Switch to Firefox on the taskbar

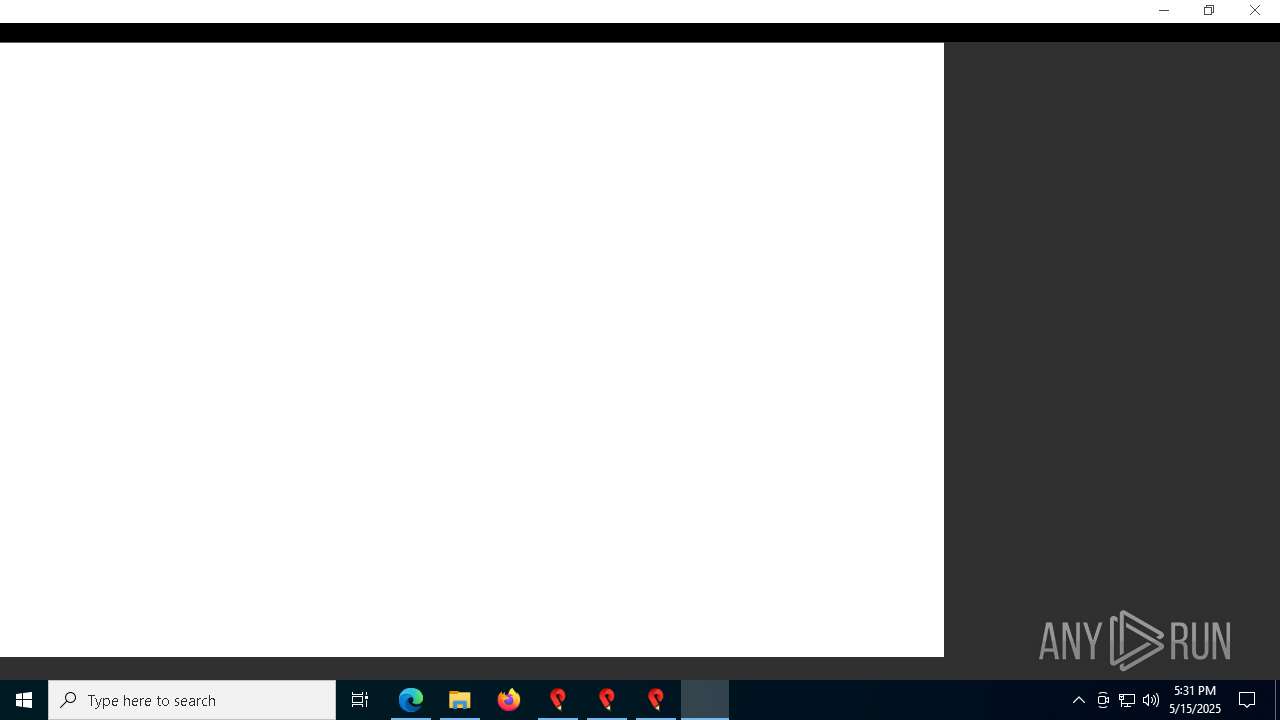pyautogui.click(x=509, y=700)
